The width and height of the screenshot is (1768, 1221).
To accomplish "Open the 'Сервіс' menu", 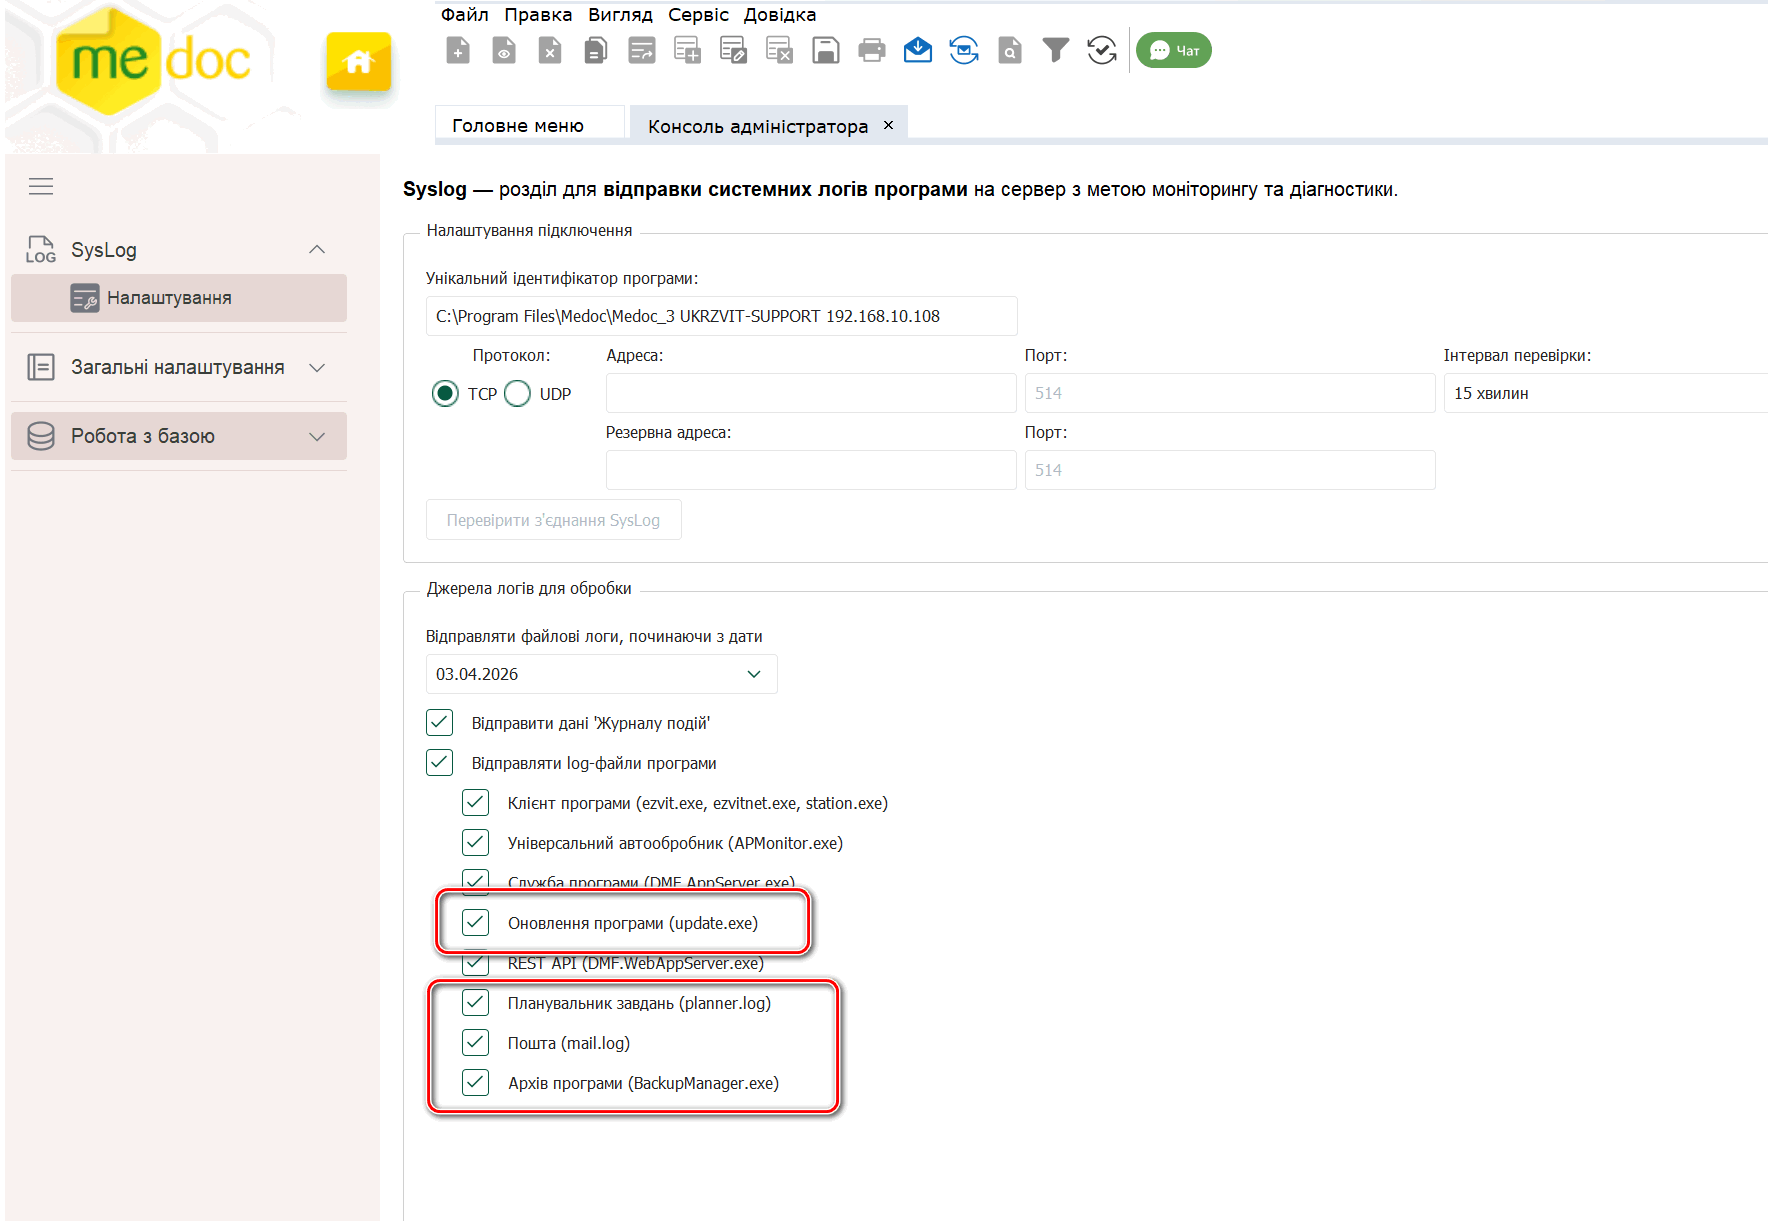I will [698, 15].
